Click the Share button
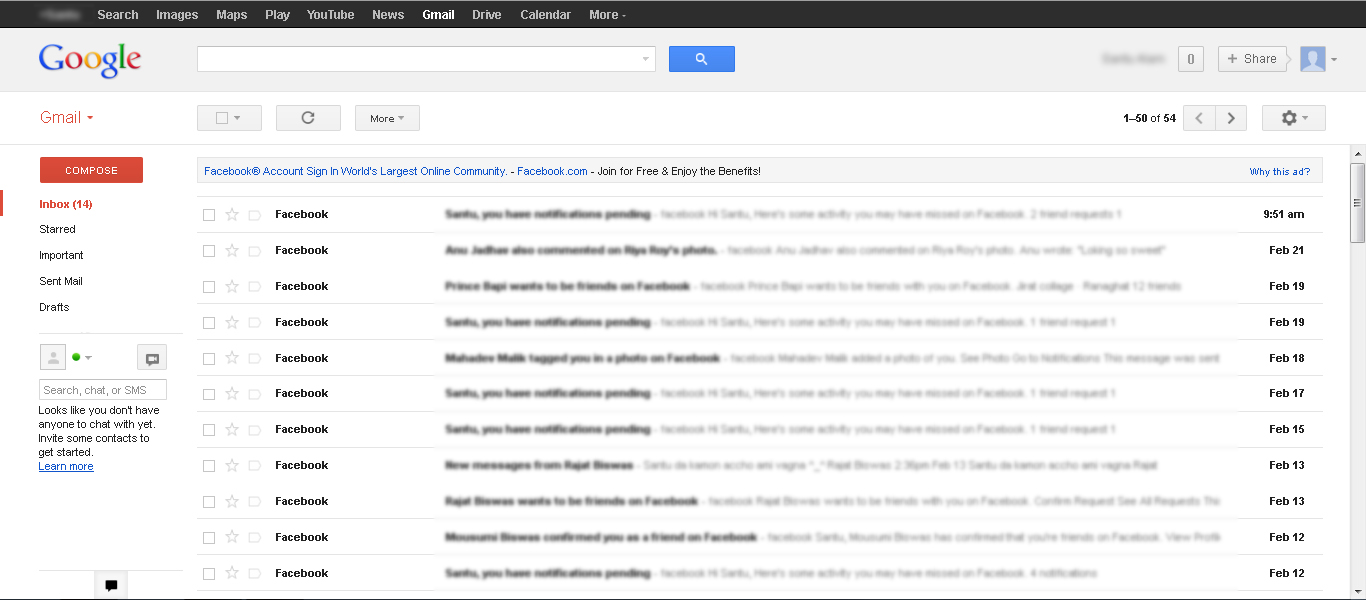Image resolution: width=1366 pixels, height=600 pixels. coord(1252,59)
